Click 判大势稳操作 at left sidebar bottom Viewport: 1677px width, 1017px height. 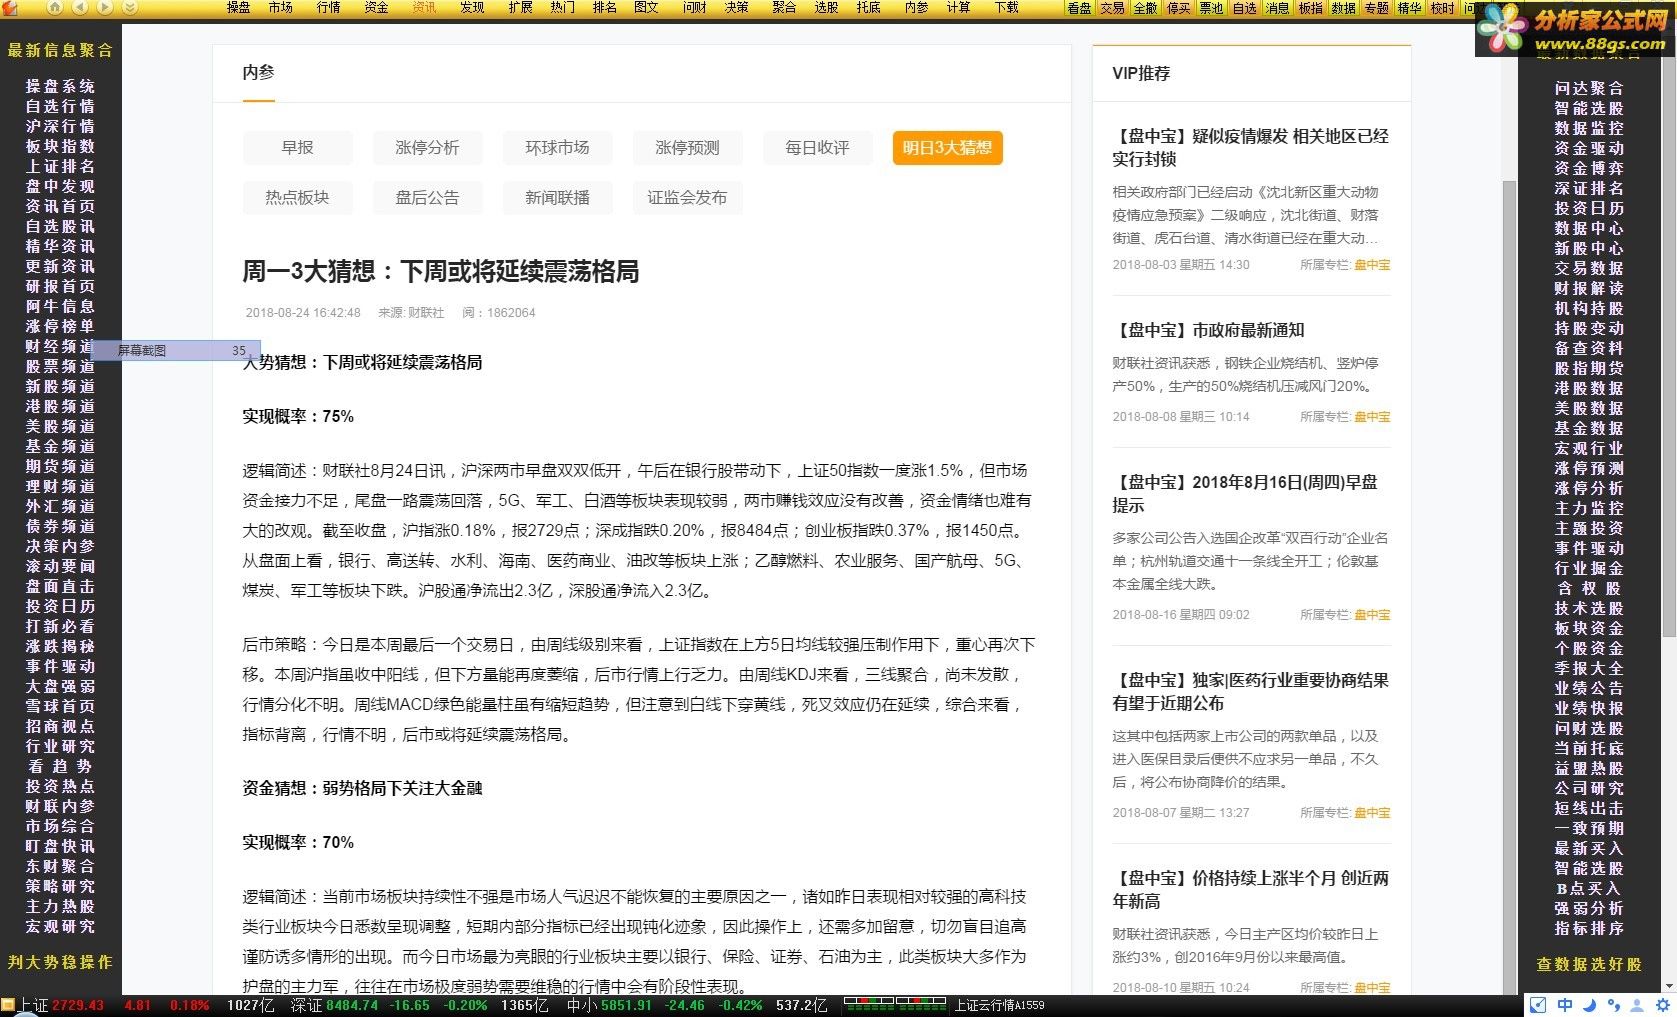60,962
